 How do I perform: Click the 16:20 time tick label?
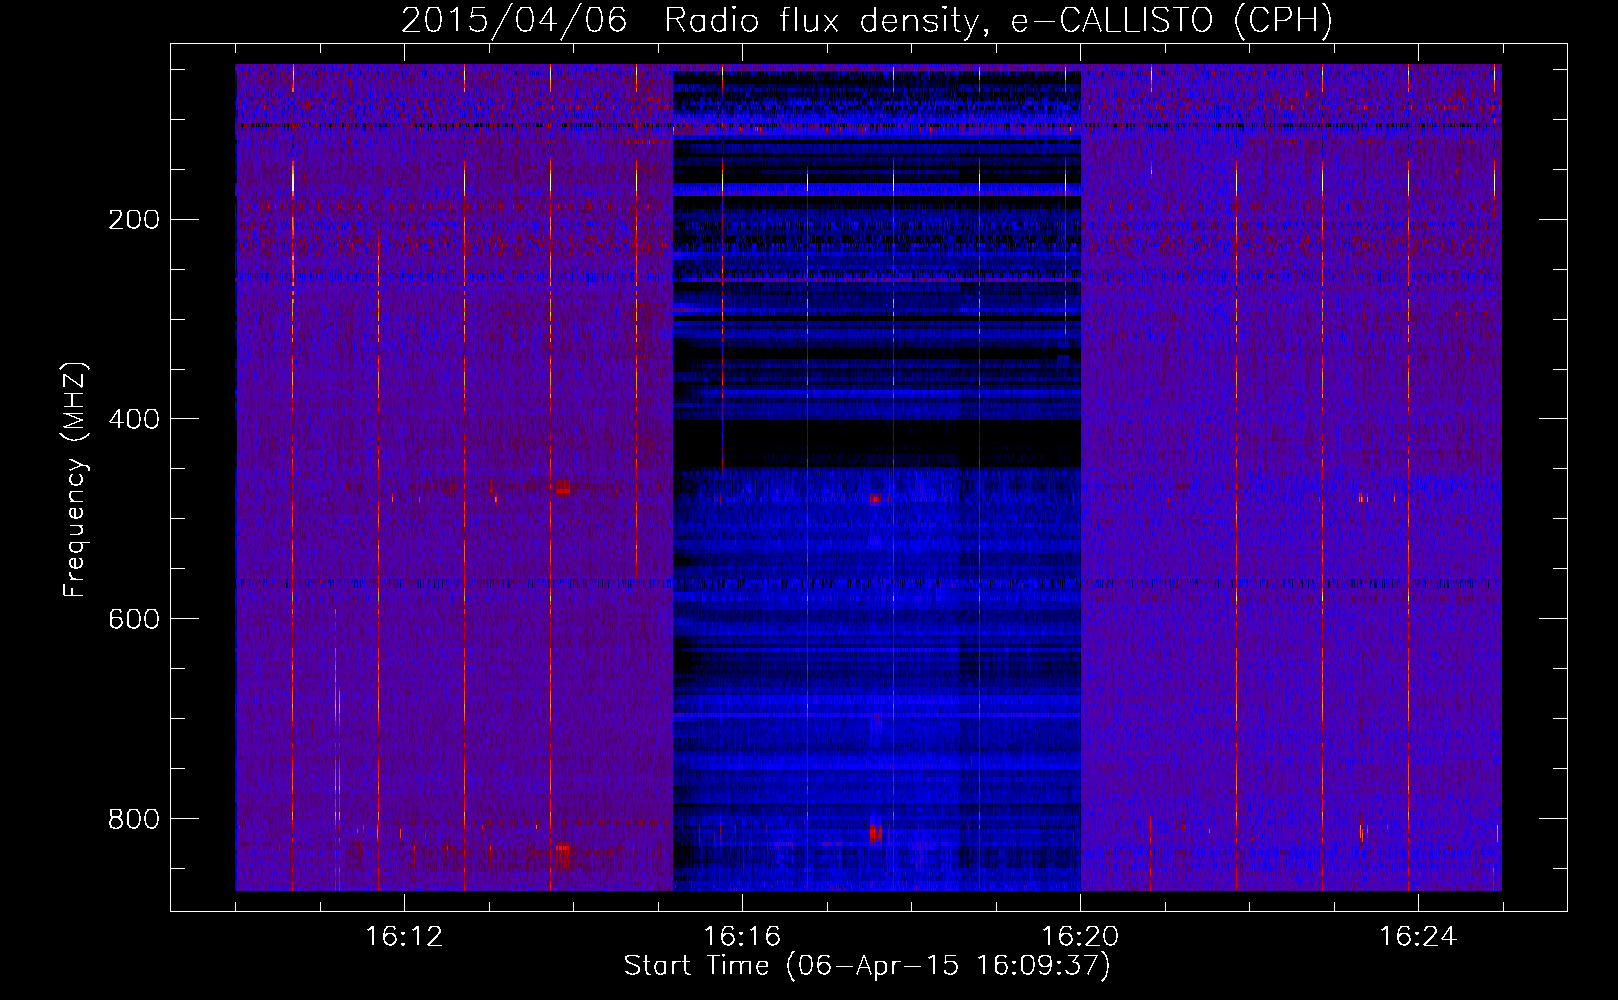tap(1080, 937)
